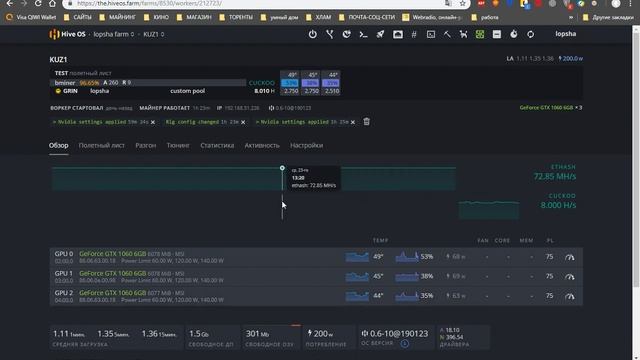Viewport: 640px width, 360px height.
Task: Click the CUCKOO 8.000 H/s value
Action: tap(558, 205)
